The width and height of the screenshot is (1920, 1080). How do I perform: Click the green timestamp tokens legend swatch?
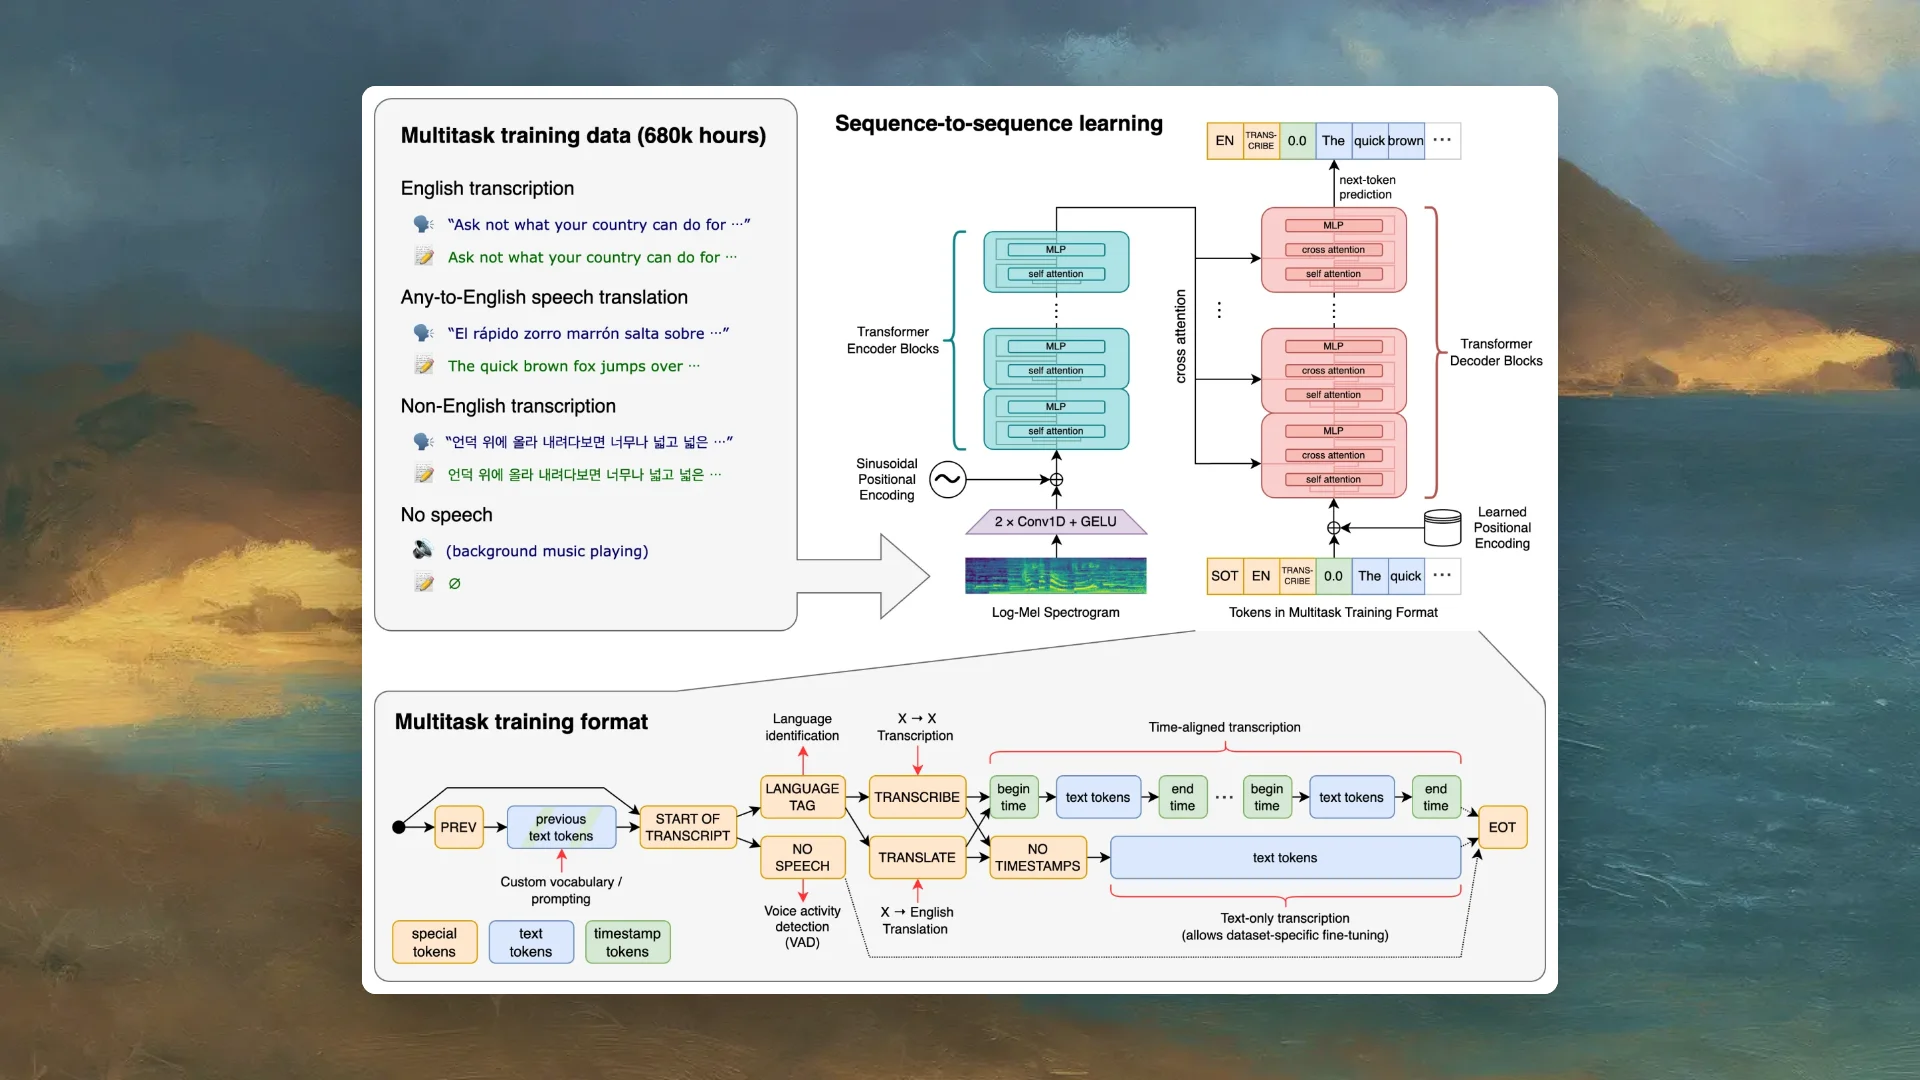pos(627,942)
